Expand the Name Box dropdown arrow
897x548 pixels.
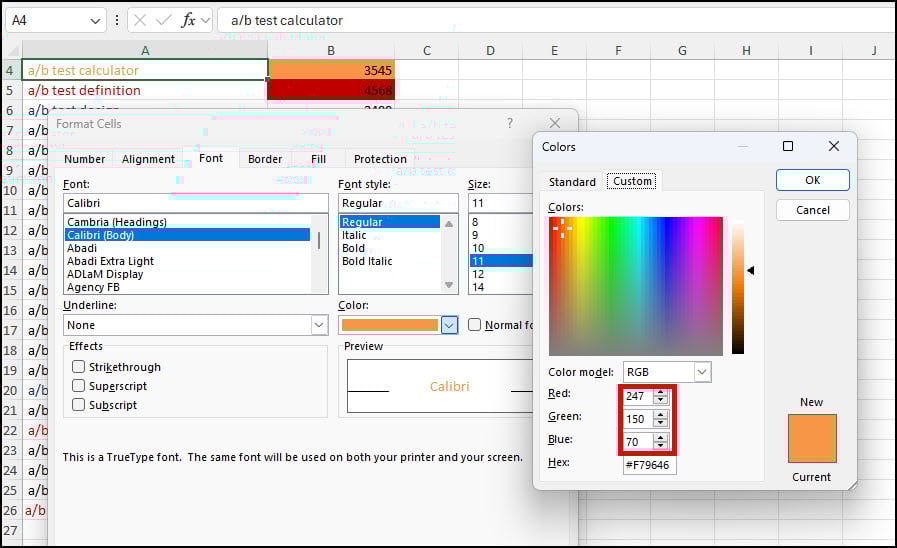(95, 21)
